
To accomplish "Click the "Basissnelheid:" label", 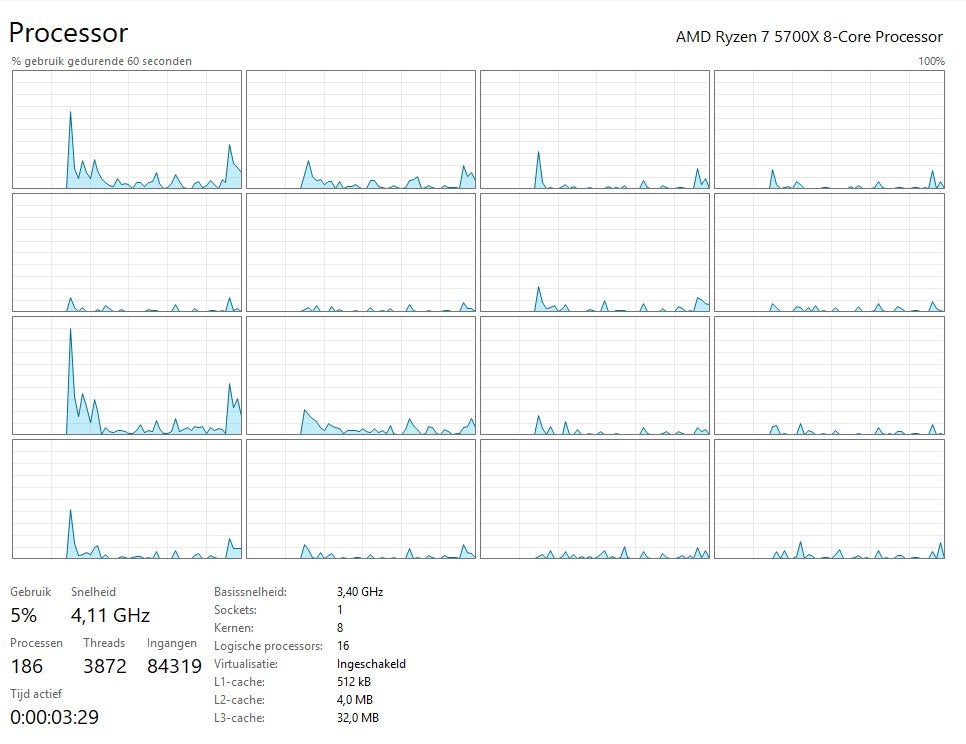I will pyautogui.click(x=250, y=592).
